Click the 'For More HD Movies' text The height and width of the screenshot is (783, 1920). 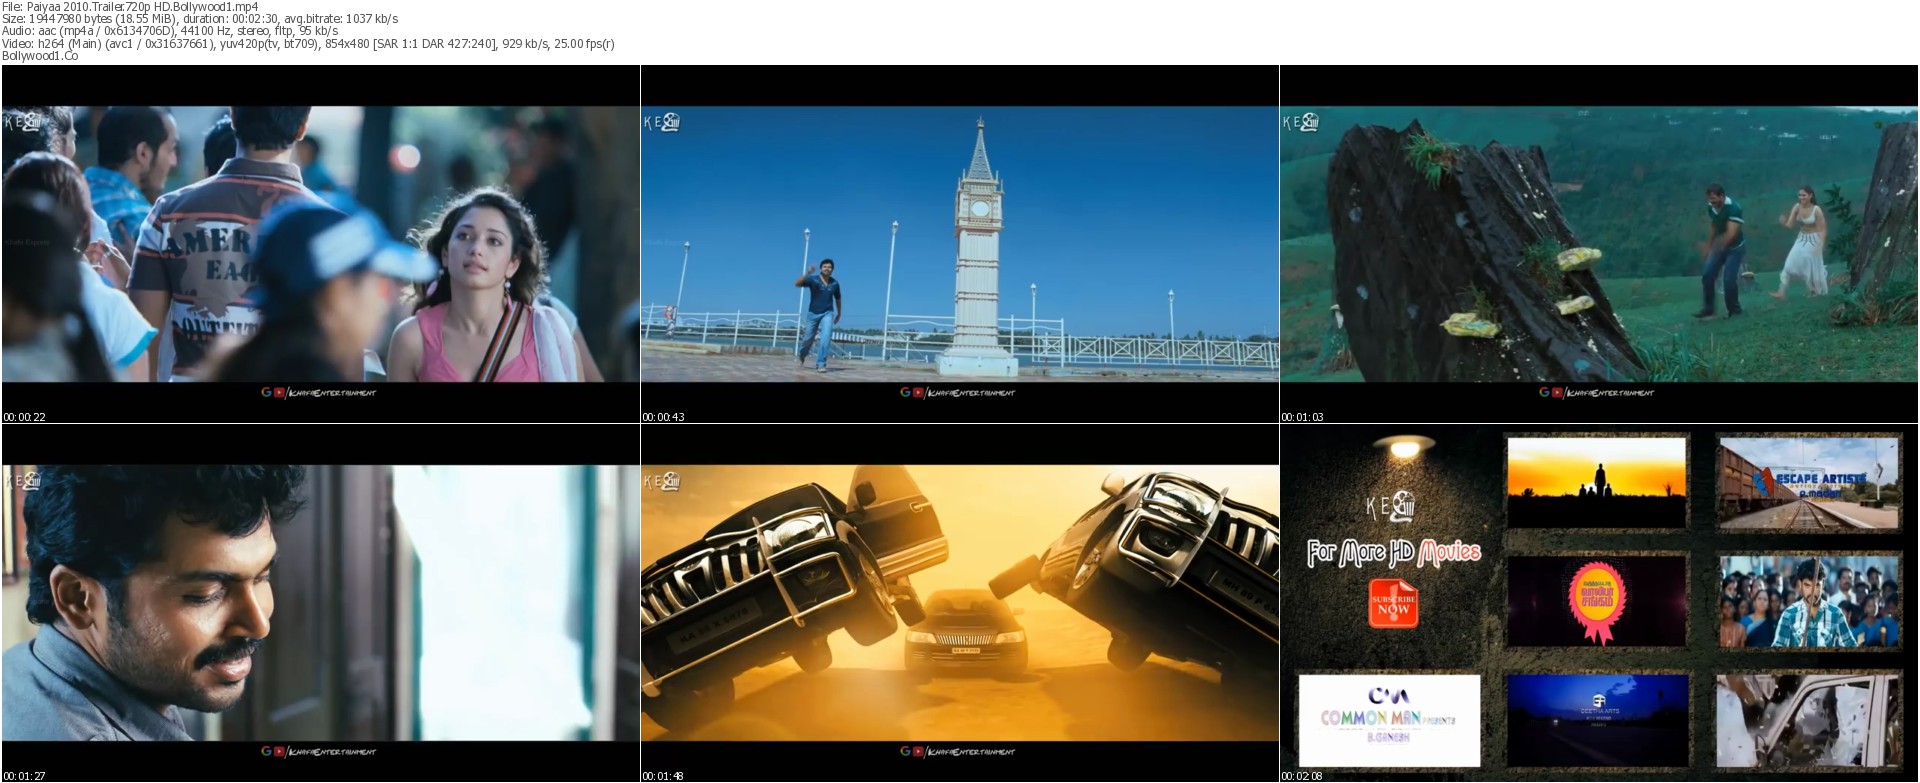click(1393, 552)
